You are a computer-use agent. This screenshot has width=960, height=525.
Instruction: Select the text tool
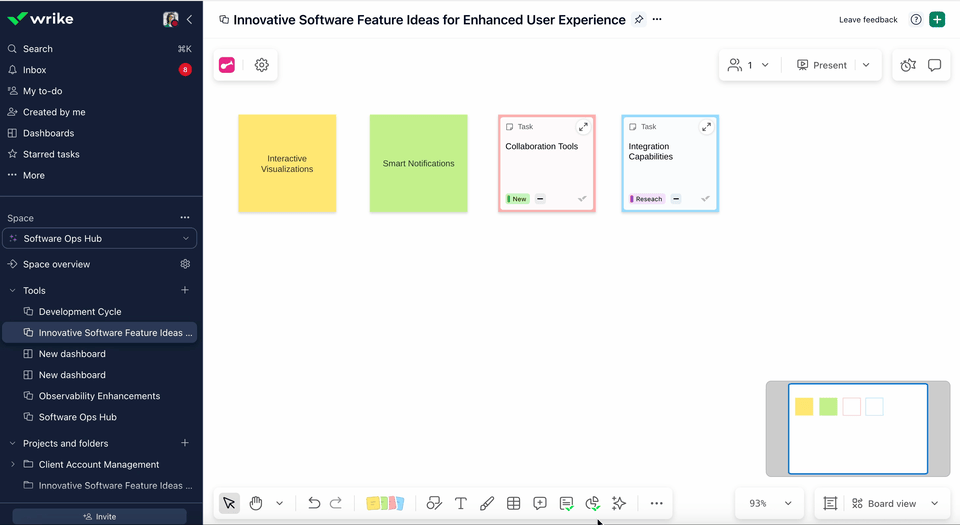[x=461, y=504]
